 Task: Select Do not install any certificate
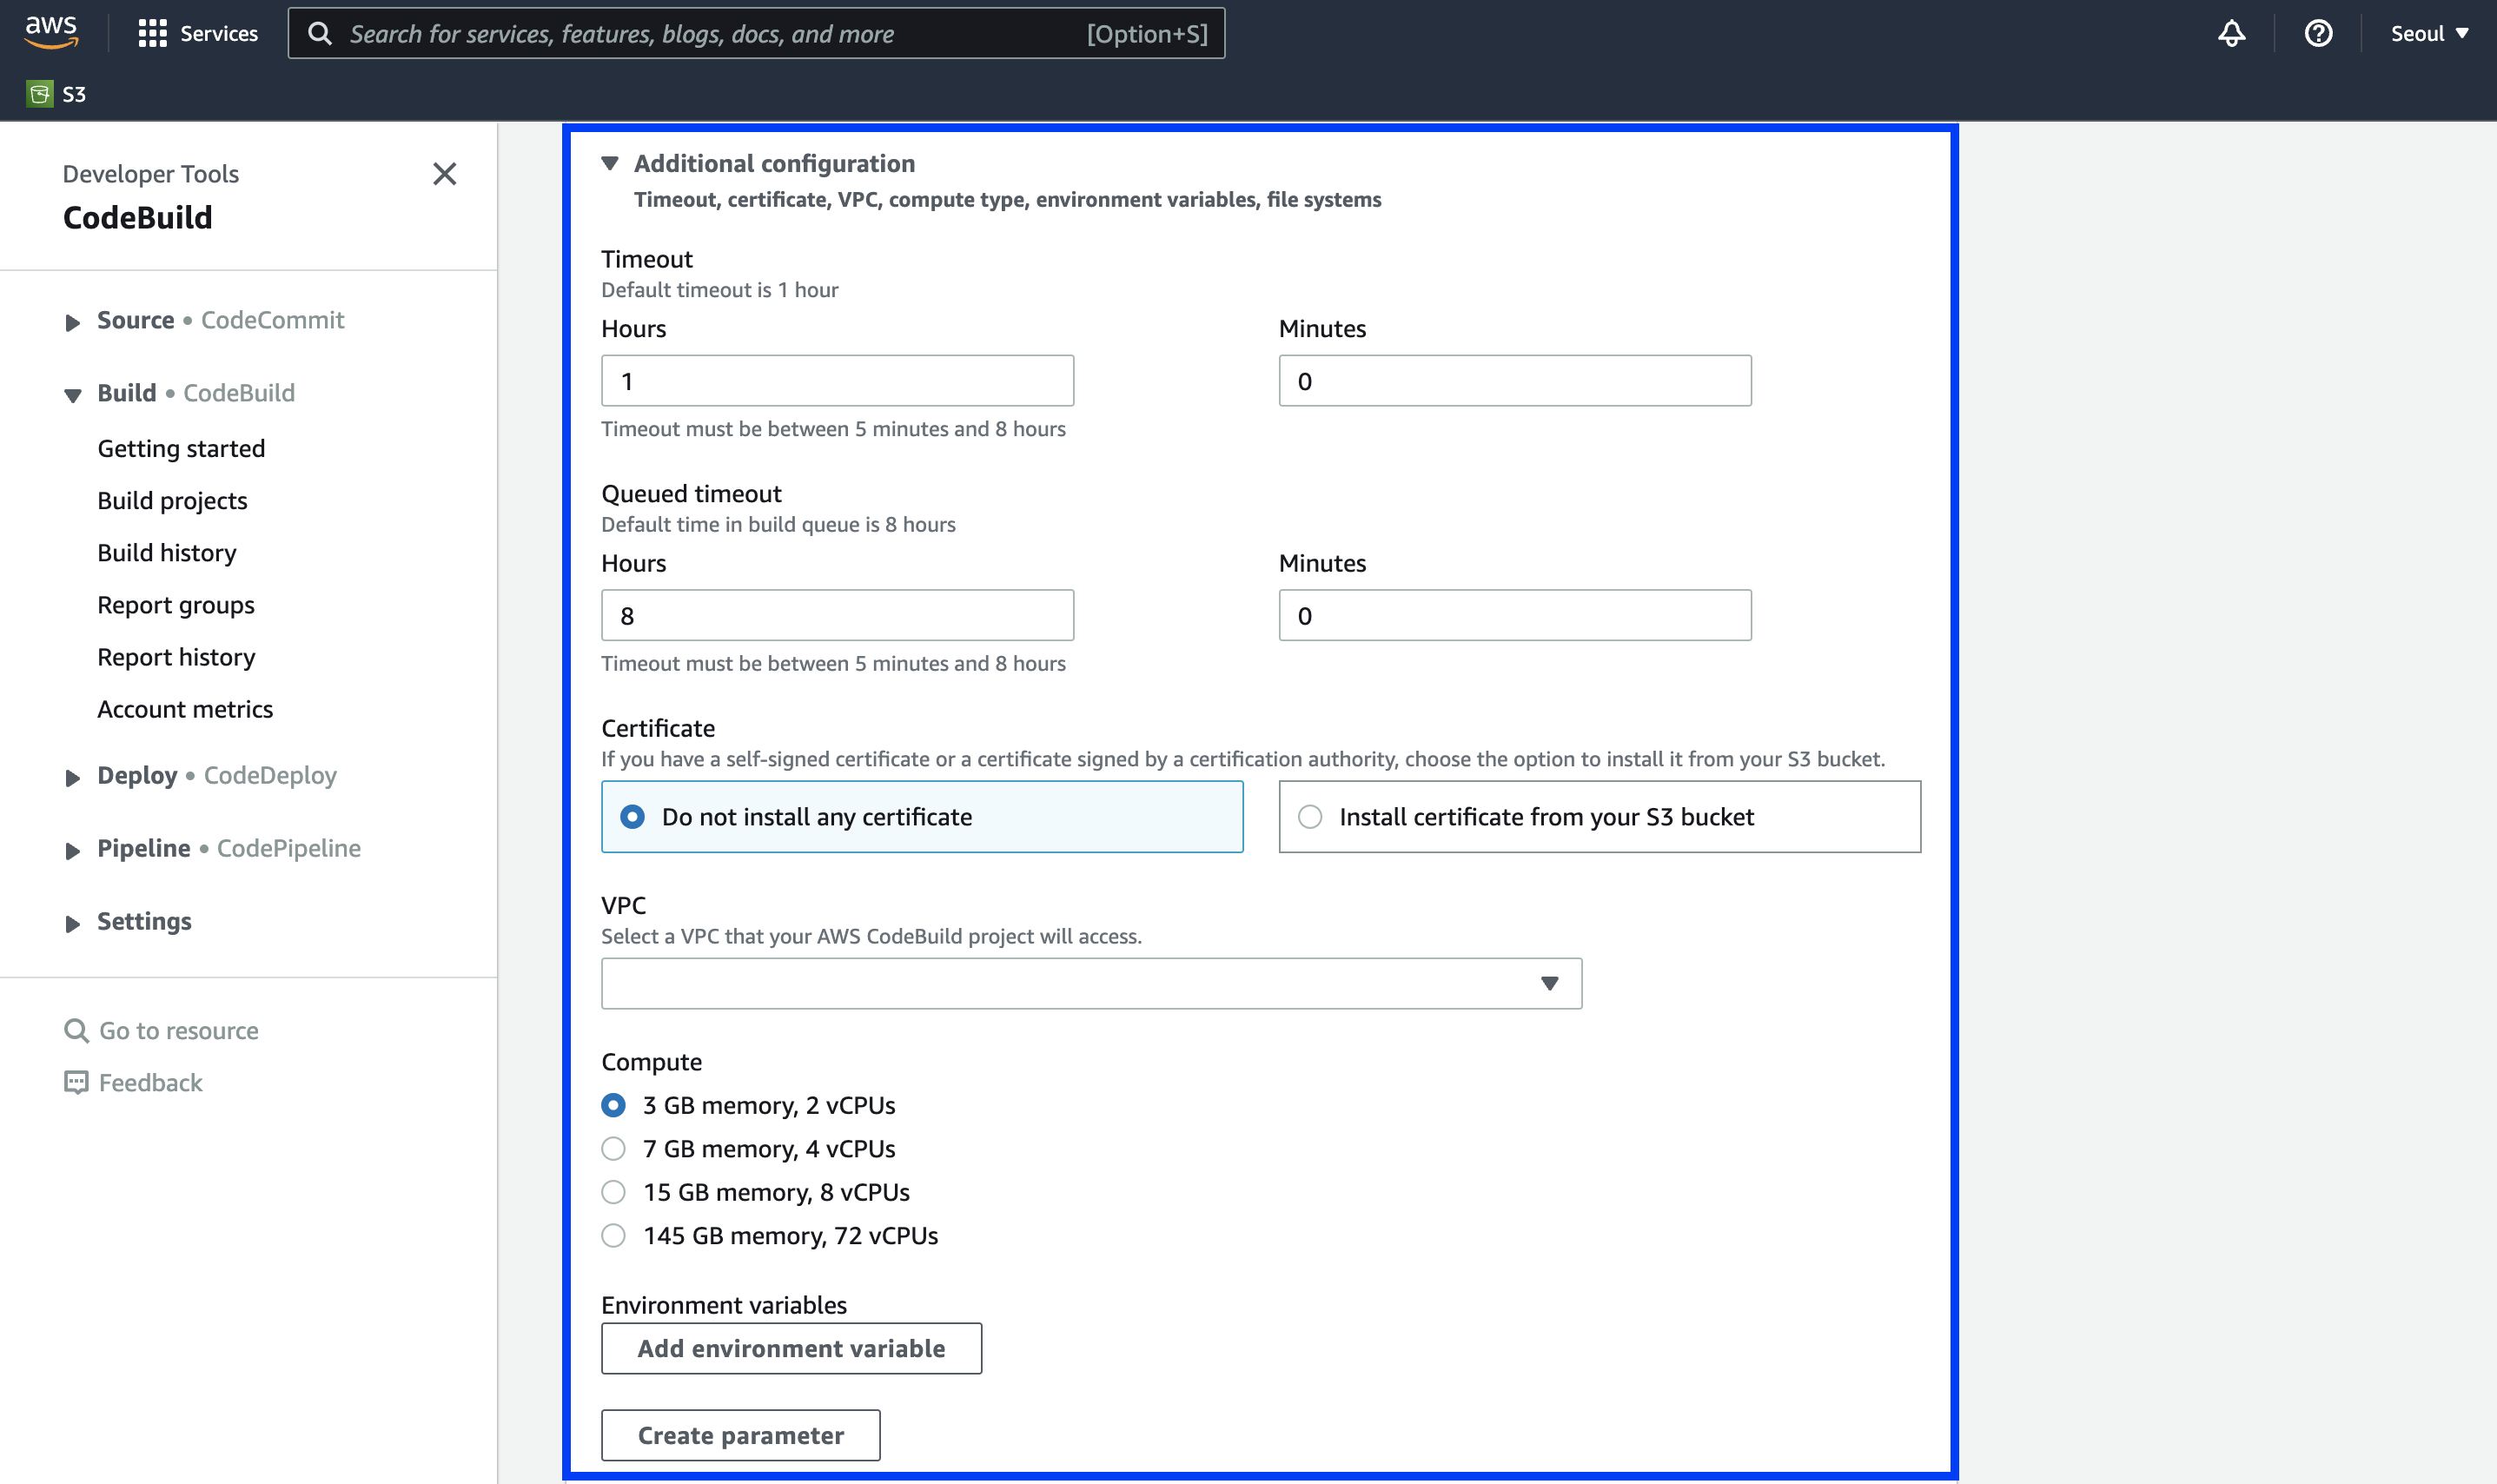click(922, 817)
